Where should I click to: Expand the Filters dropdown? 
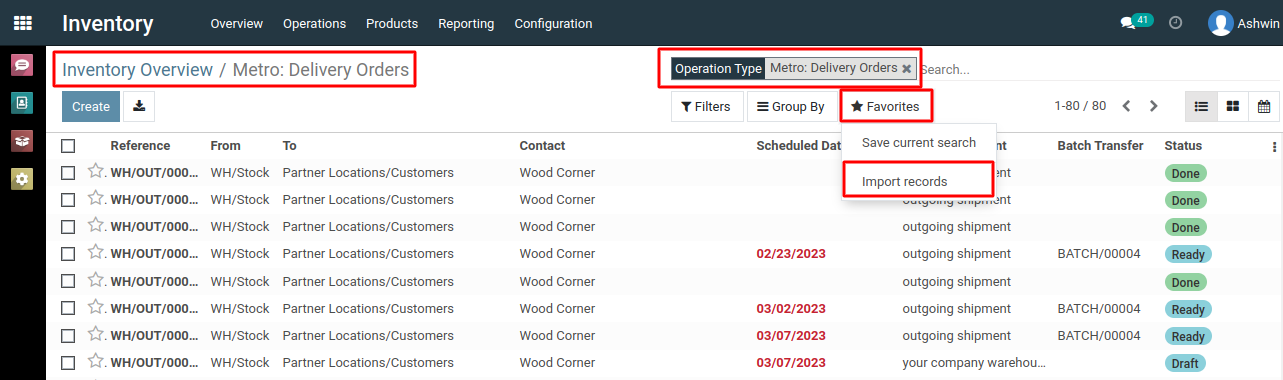coord(706,106)
